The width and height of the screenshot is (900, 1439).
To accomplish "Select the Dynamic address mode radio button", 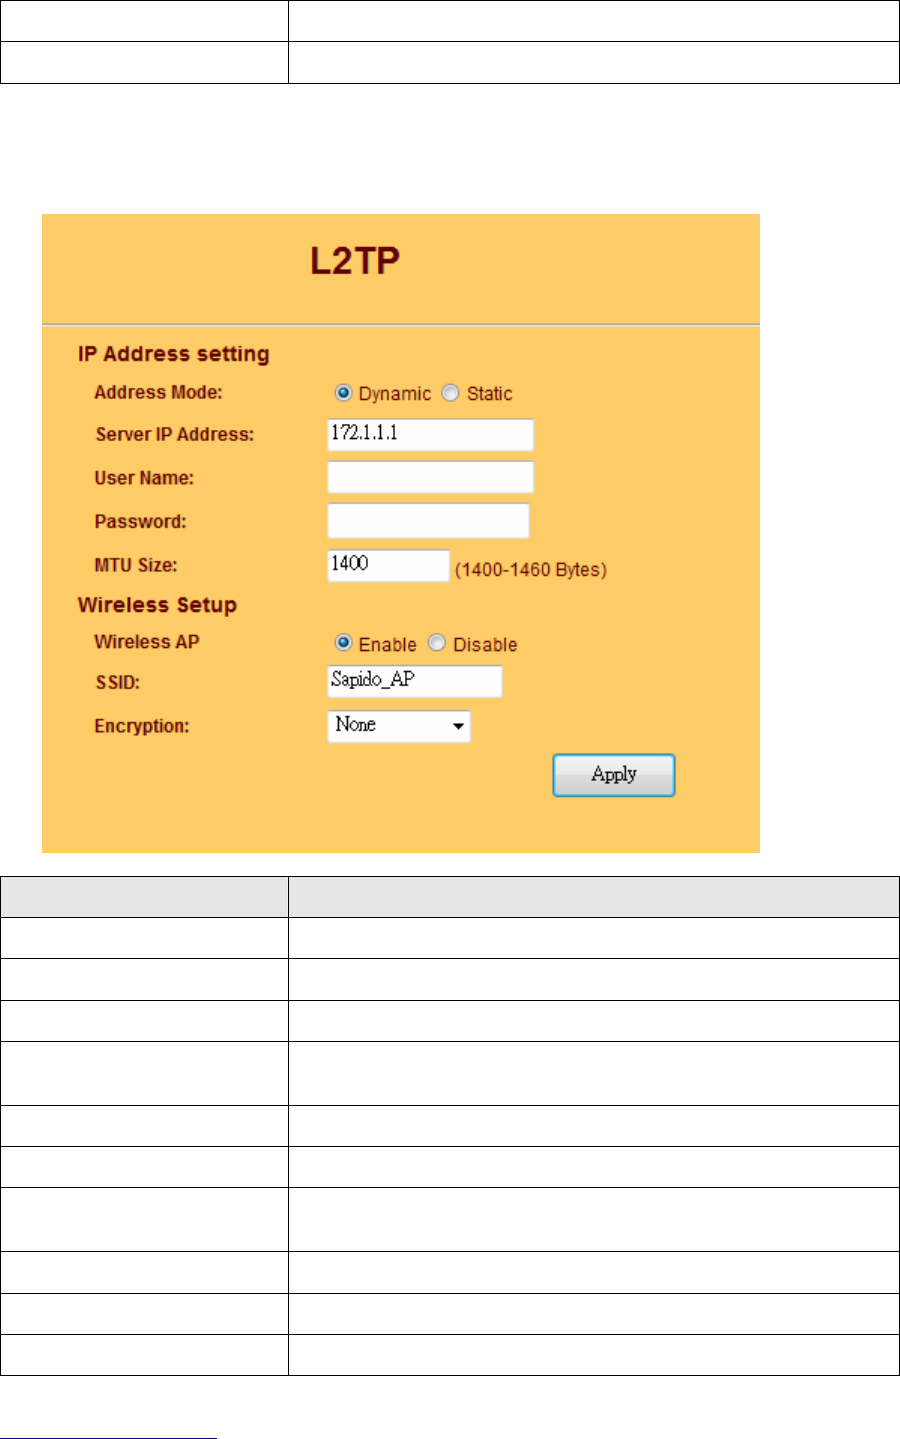I will coord(343,393).
